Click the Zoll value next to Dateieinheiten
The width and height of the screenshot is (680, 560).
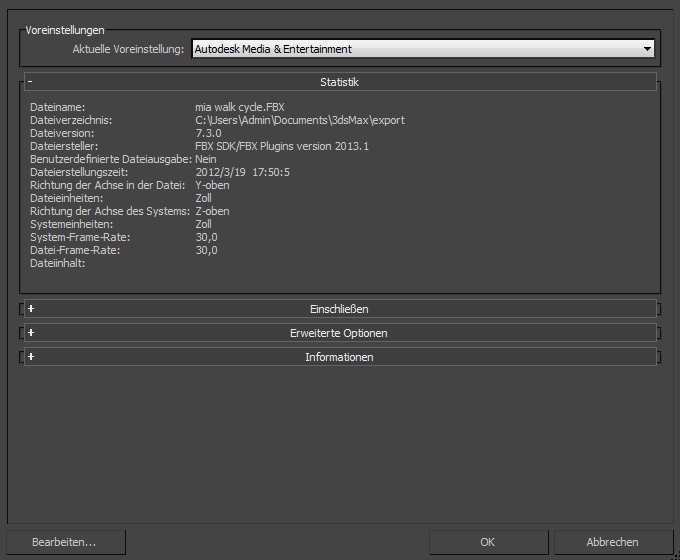click(x=203, y=198)
